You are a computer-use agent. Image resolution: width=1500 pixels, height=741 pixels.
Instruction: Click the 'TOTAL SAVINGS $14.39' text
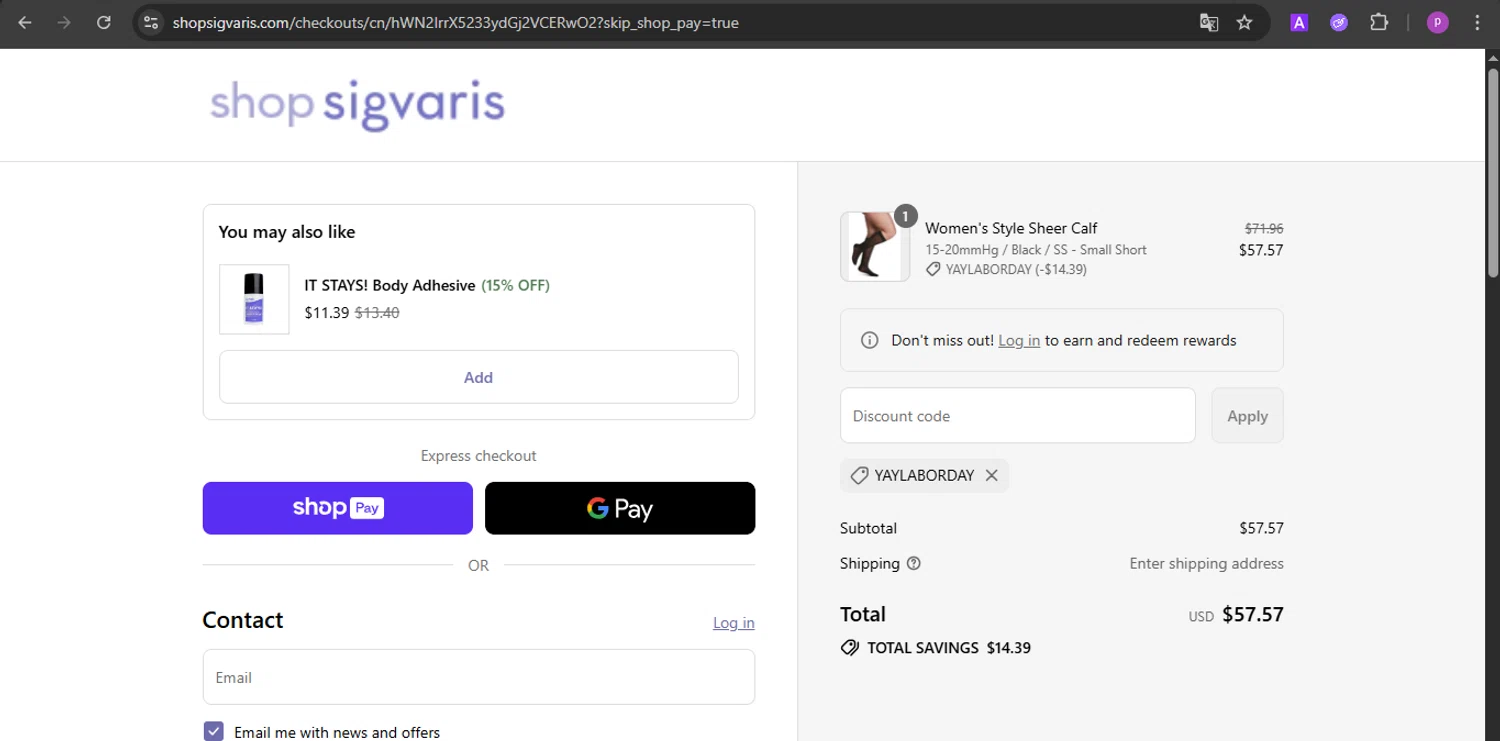click(x=949, y=648)
